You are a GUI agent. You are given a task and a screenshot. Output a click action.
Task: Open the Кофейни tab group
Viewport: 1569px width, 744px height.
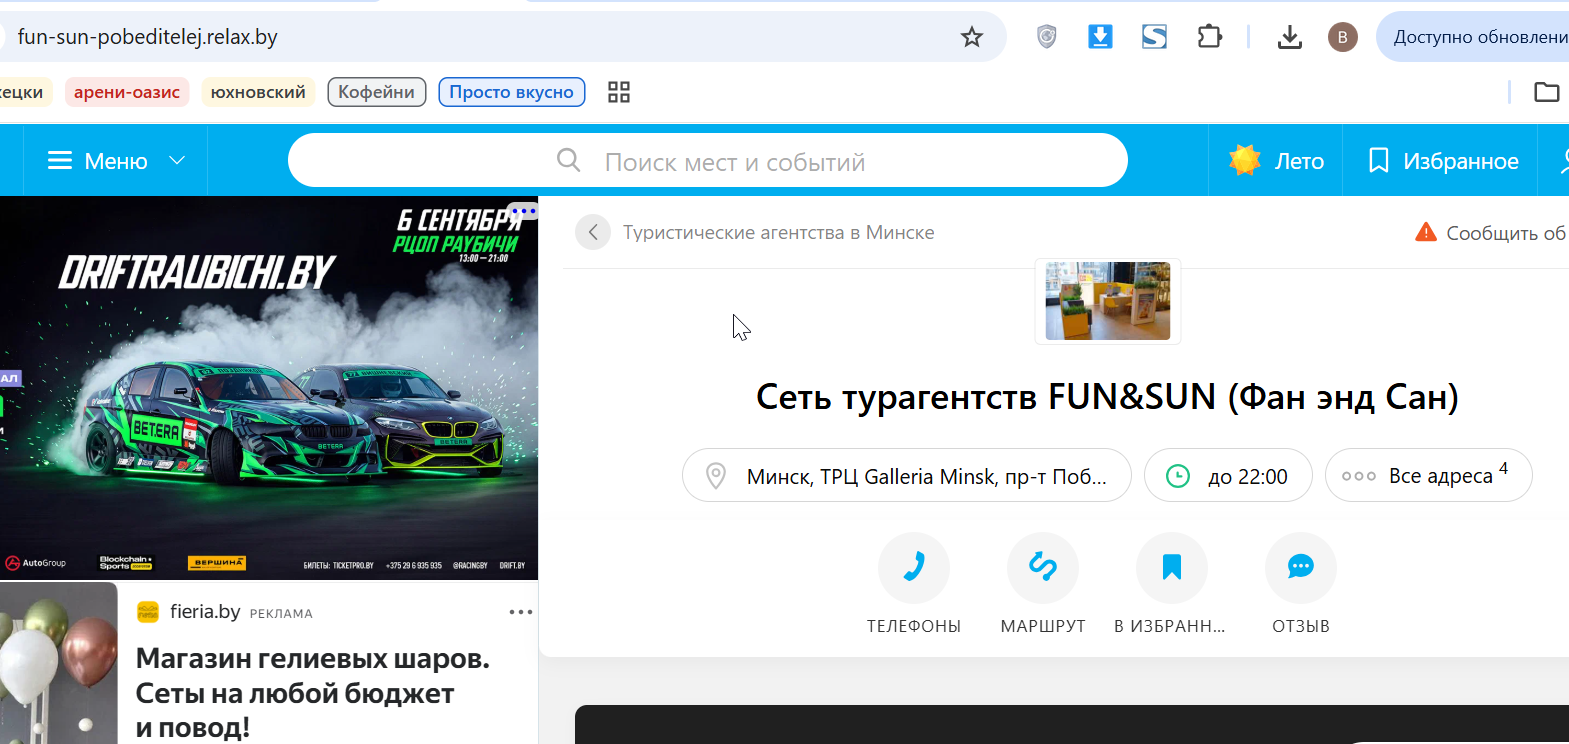(376, 92)
